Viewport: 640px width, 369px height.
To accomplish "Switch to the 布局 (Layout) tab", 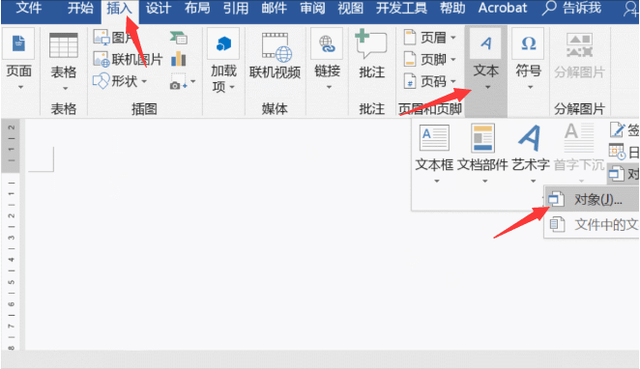I will pyautogui.click(x=197, y=8).
